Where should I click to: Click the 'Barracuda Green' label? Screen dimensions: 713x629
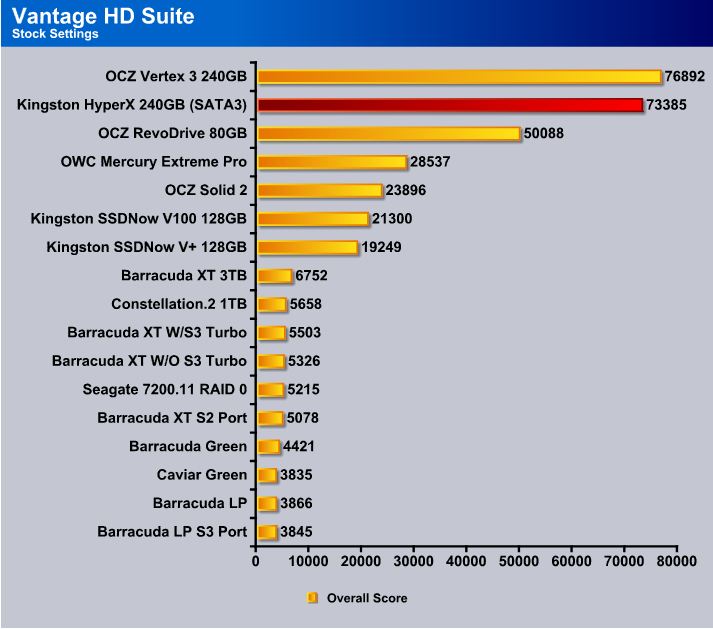pyautogui.click(x=188, y=446)
